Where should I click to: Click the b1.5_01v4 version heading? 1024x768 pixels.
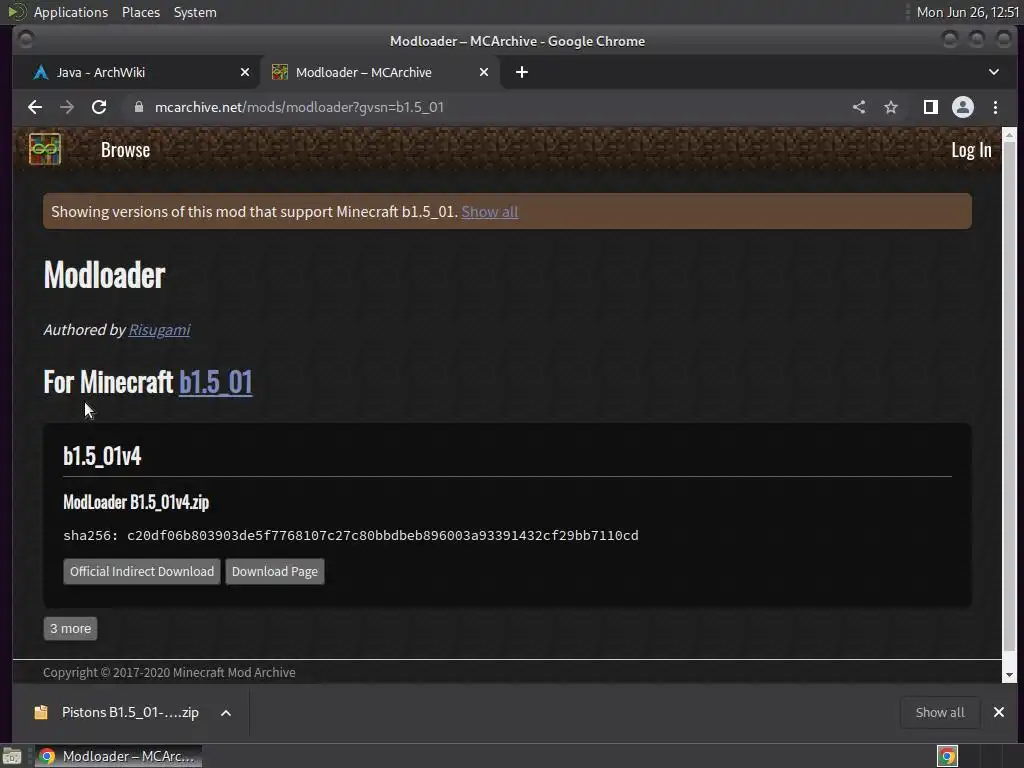pyautogui.click(x=102, y=456)
